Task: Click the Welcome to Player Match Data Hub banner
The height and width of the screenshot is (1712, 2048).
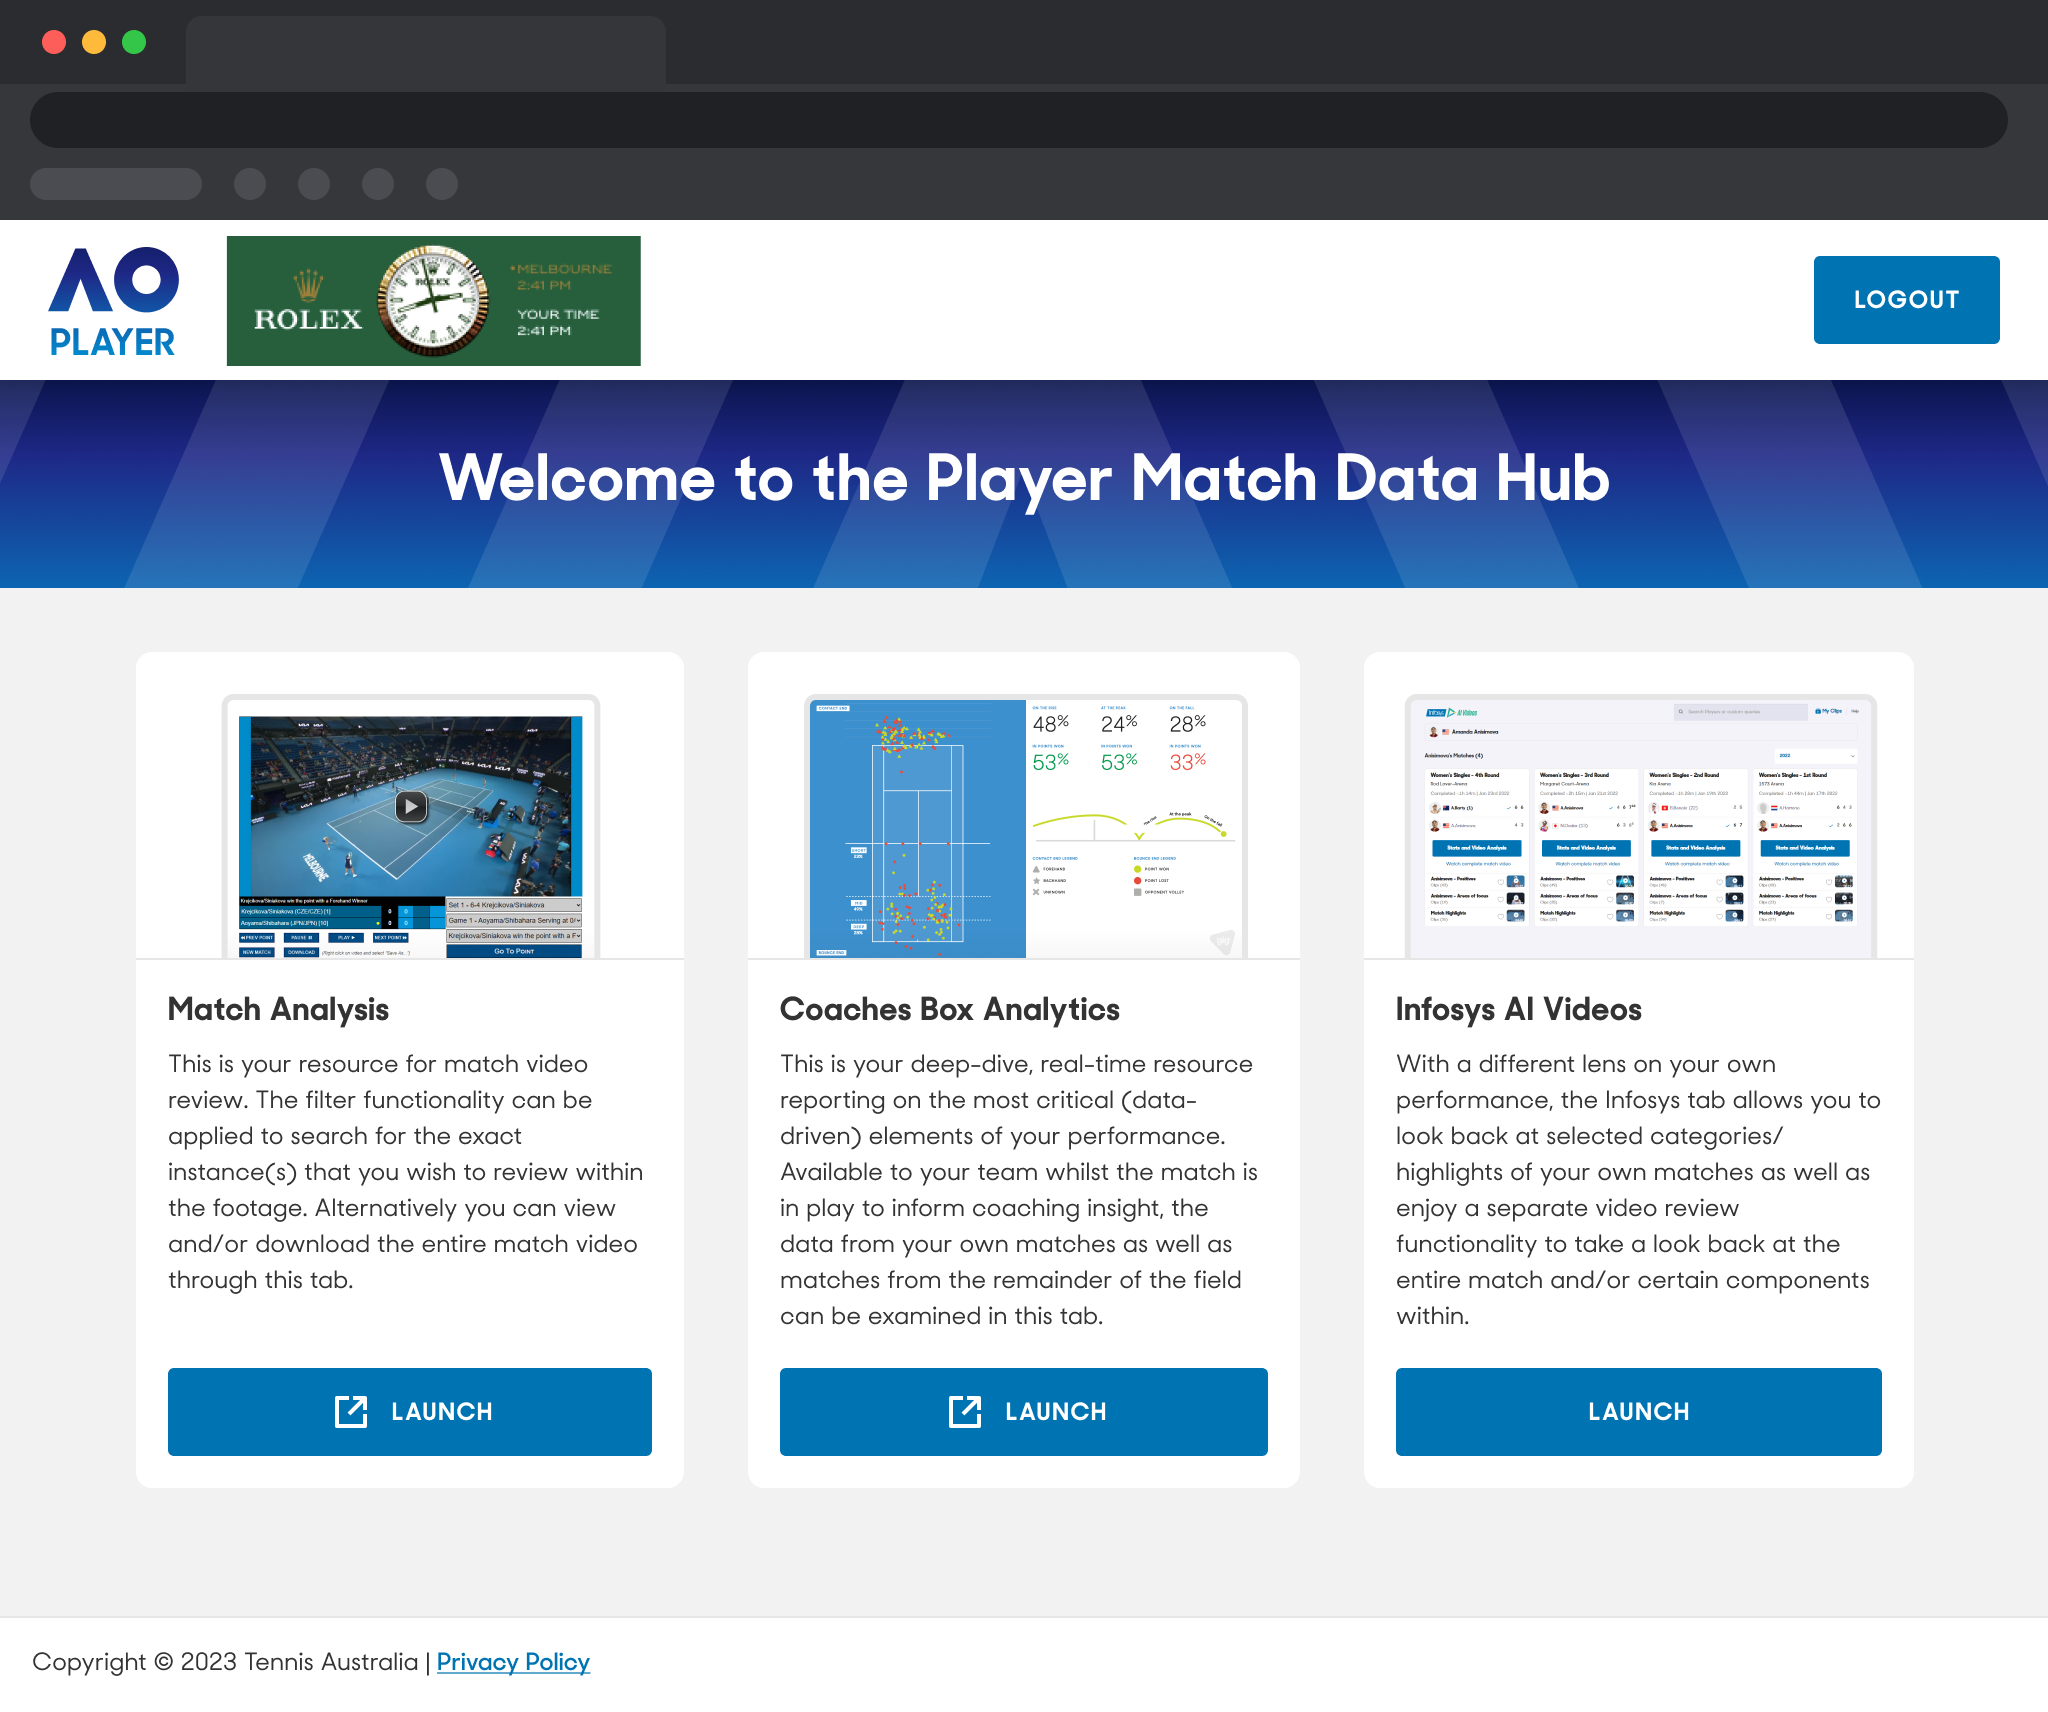Action: pos(1024,478)
